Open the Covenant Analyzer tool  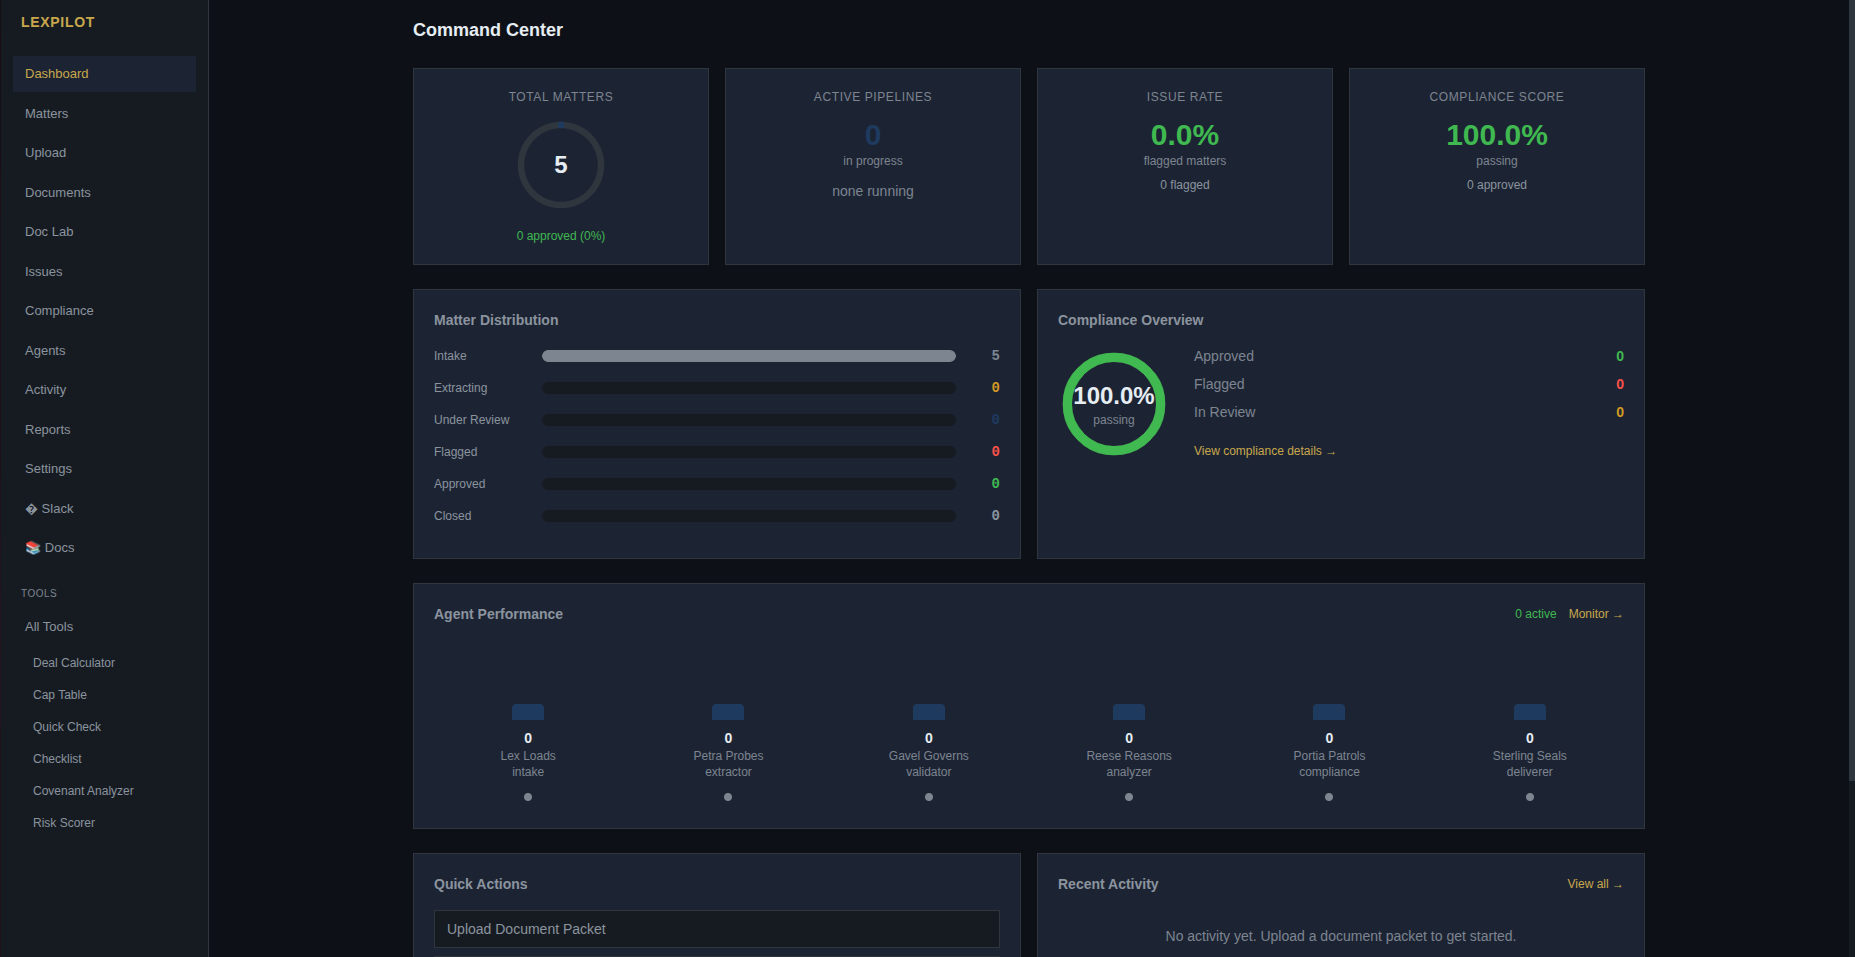point(83,791)
